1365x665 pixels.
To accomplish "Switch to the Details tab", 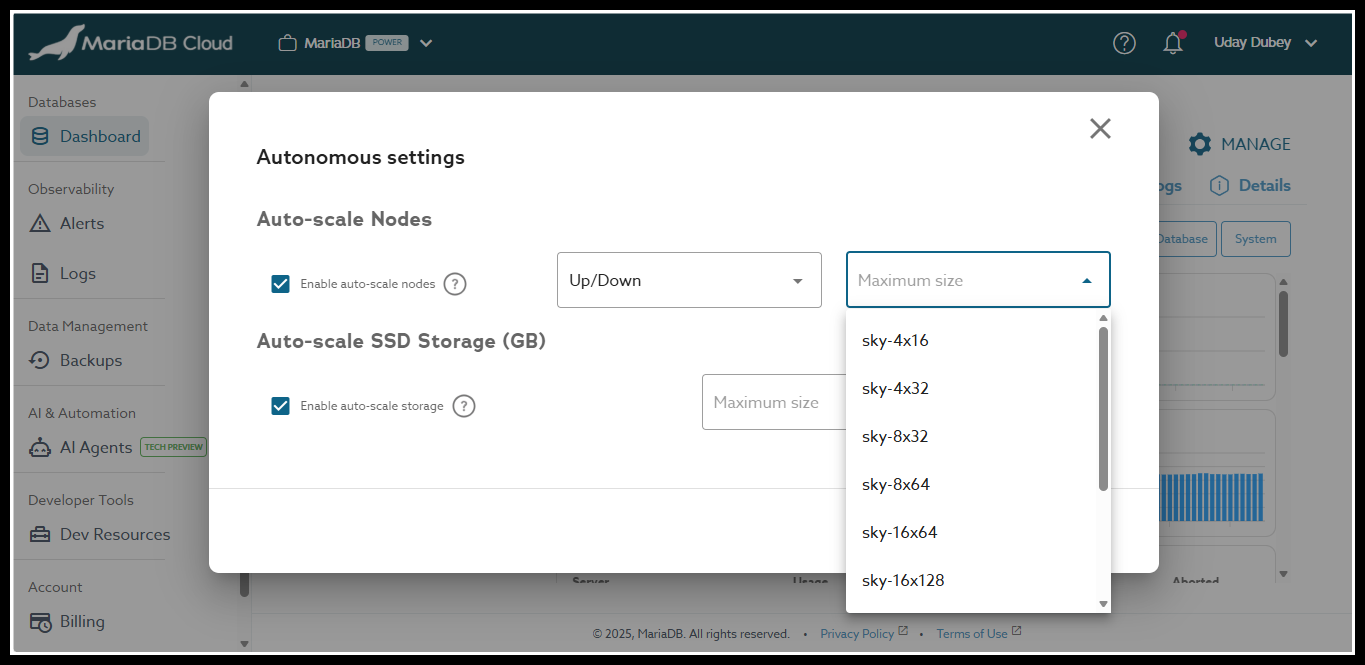I will click(x=1249, y=185).
